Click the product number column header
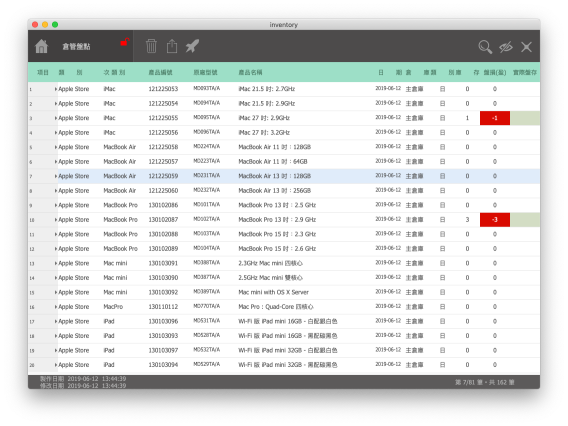The height and width of the screenshot is (426, 568). pos(160,72)
